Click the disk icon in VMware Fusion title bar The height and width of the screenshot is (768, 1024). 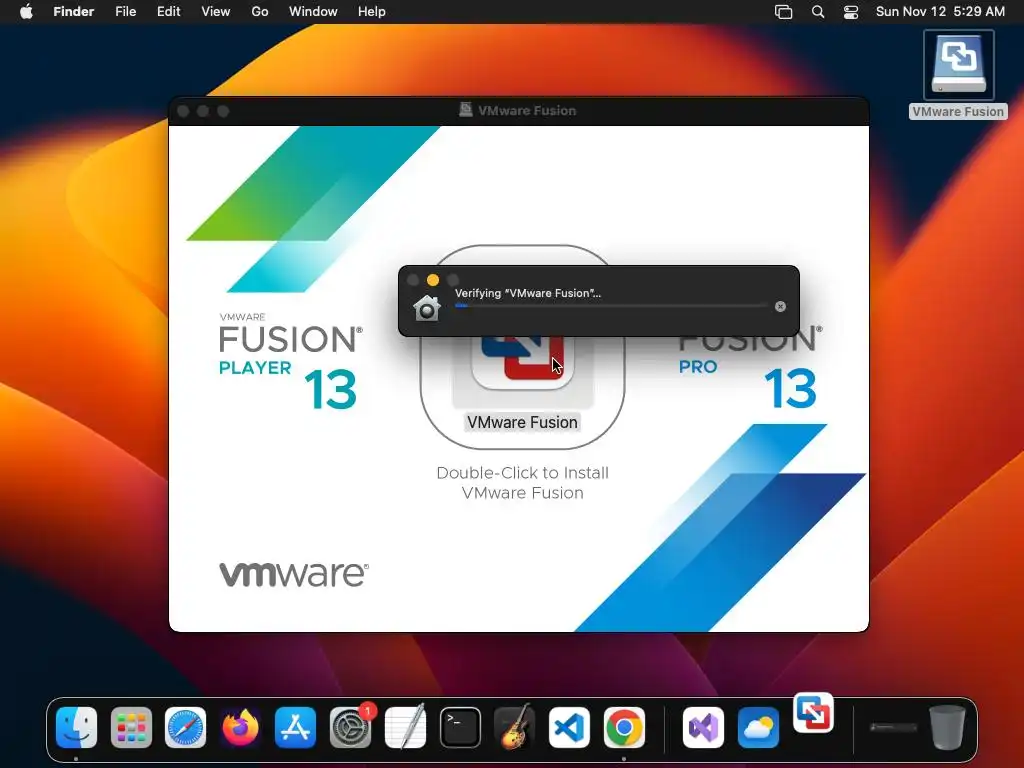(466, 110)
